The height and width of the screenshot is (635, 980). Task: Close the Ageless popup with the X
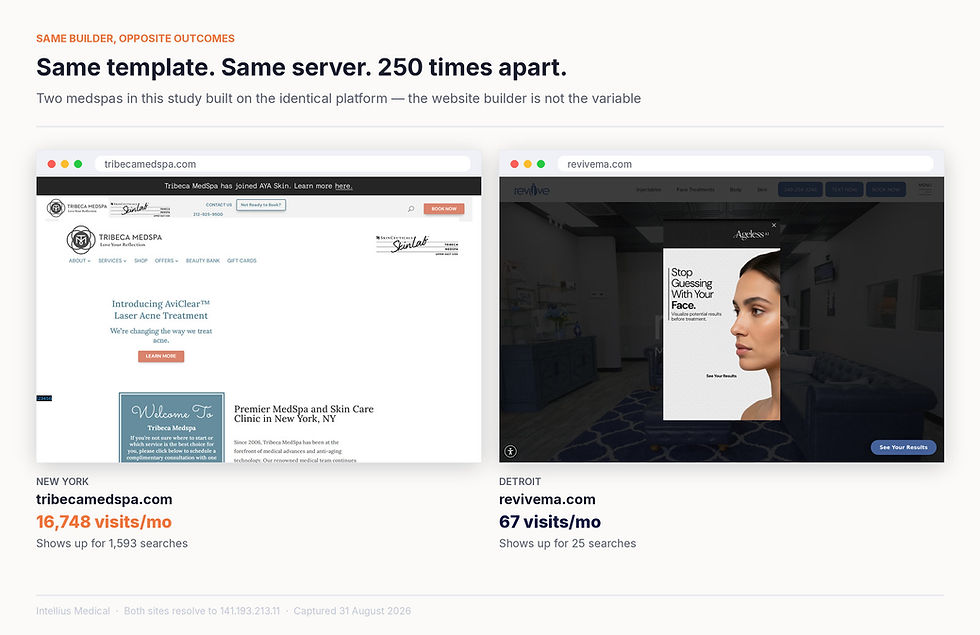click(774, 225)
